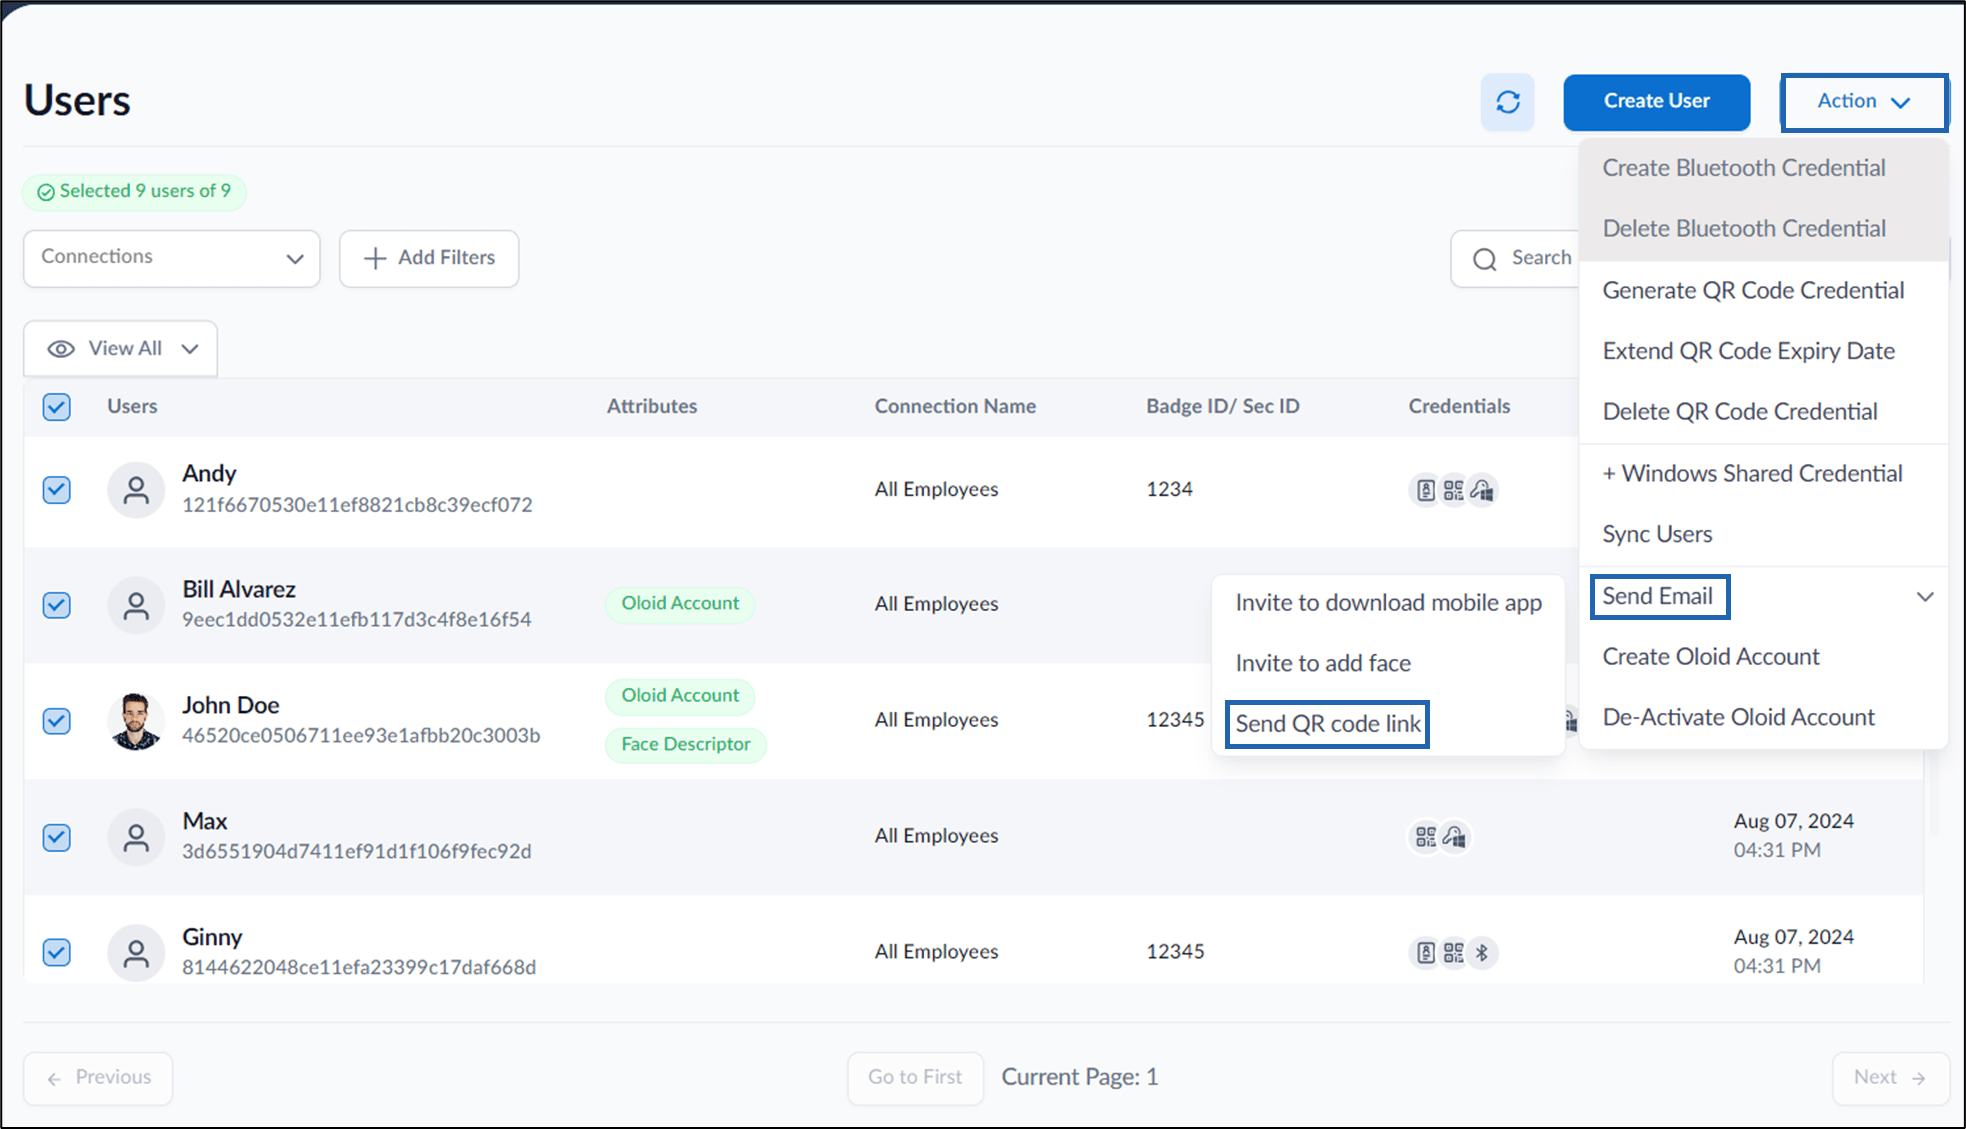The image size is (1966, 1129).
Task: Click the green selected-users check icon
Action: [x=46, y=192]
